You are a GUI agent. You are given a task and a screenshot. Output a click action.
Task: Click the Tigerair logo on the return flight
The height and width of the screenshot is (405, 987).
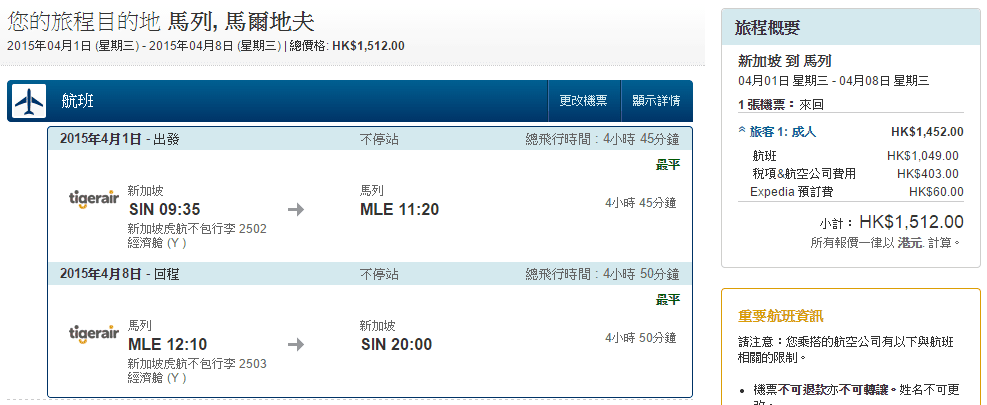(95, 335)
